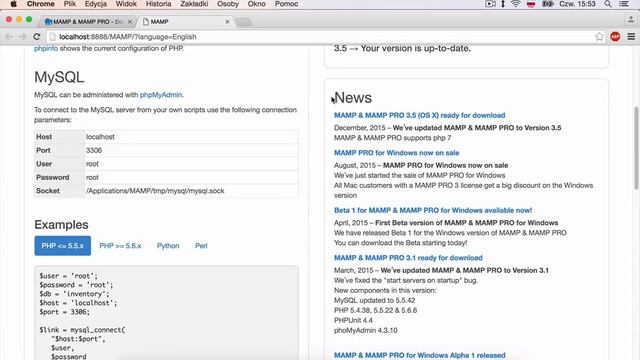The width and height of the screenshot is (640, 360).
Task: Open the Zakładki menu
Action: click(194, 4)
